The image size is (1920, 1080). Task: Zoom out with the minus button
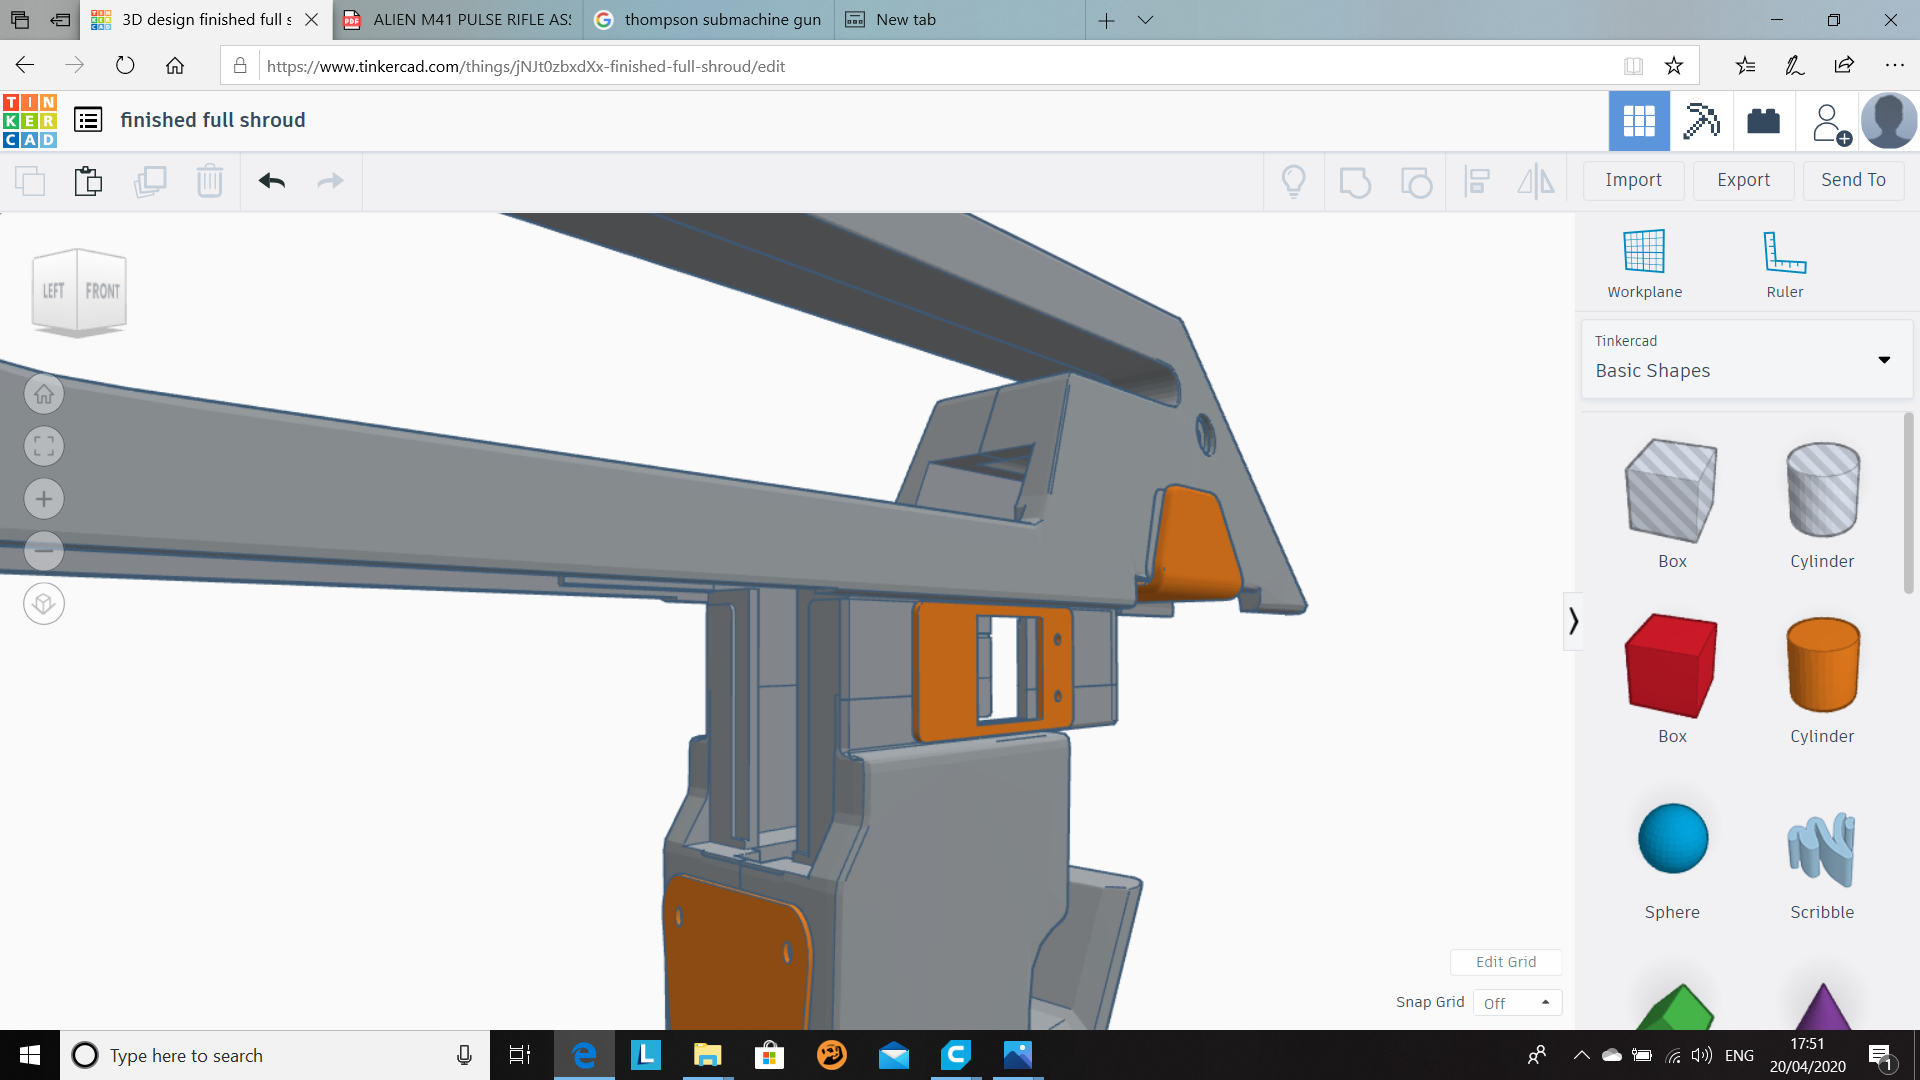tap(44, 551)
